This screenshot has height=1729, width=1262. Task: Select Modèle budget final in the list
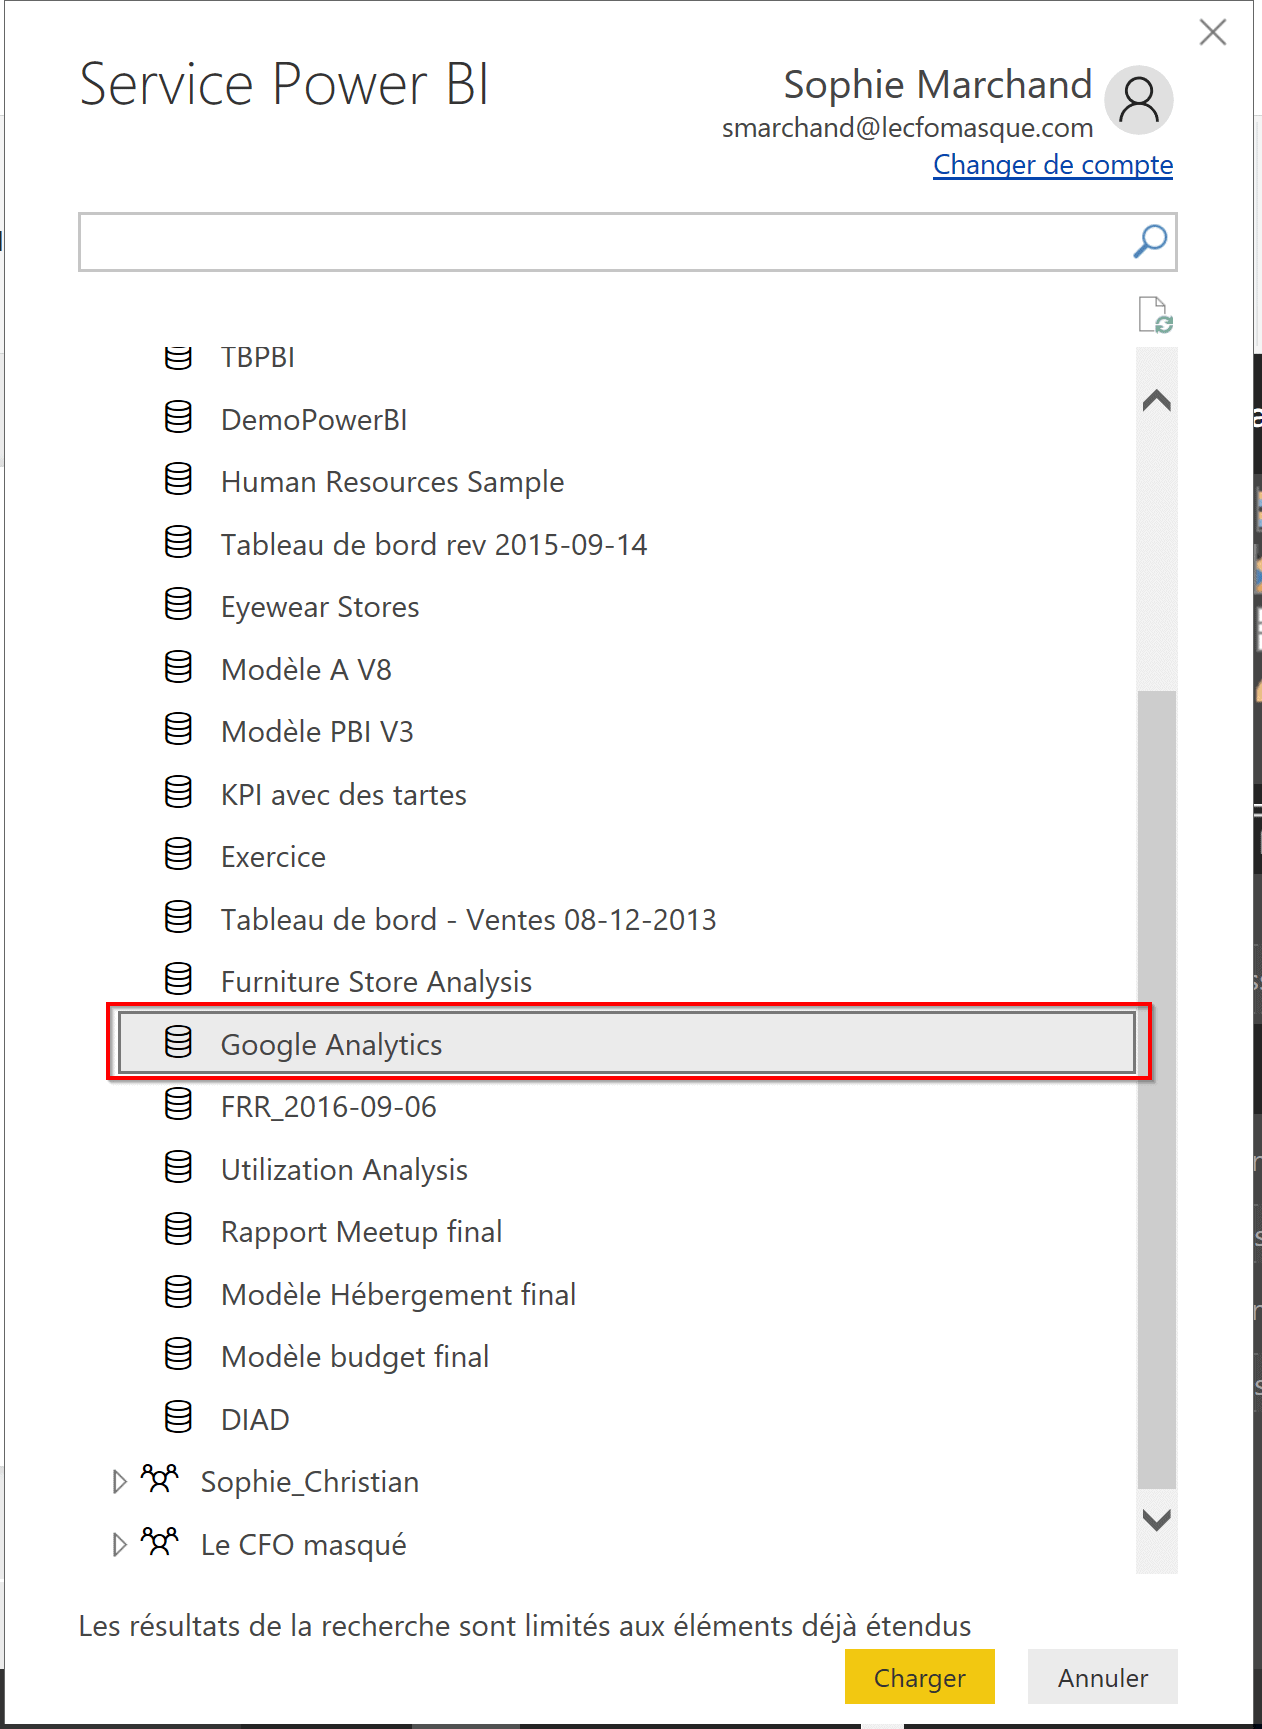point(354,1357)
